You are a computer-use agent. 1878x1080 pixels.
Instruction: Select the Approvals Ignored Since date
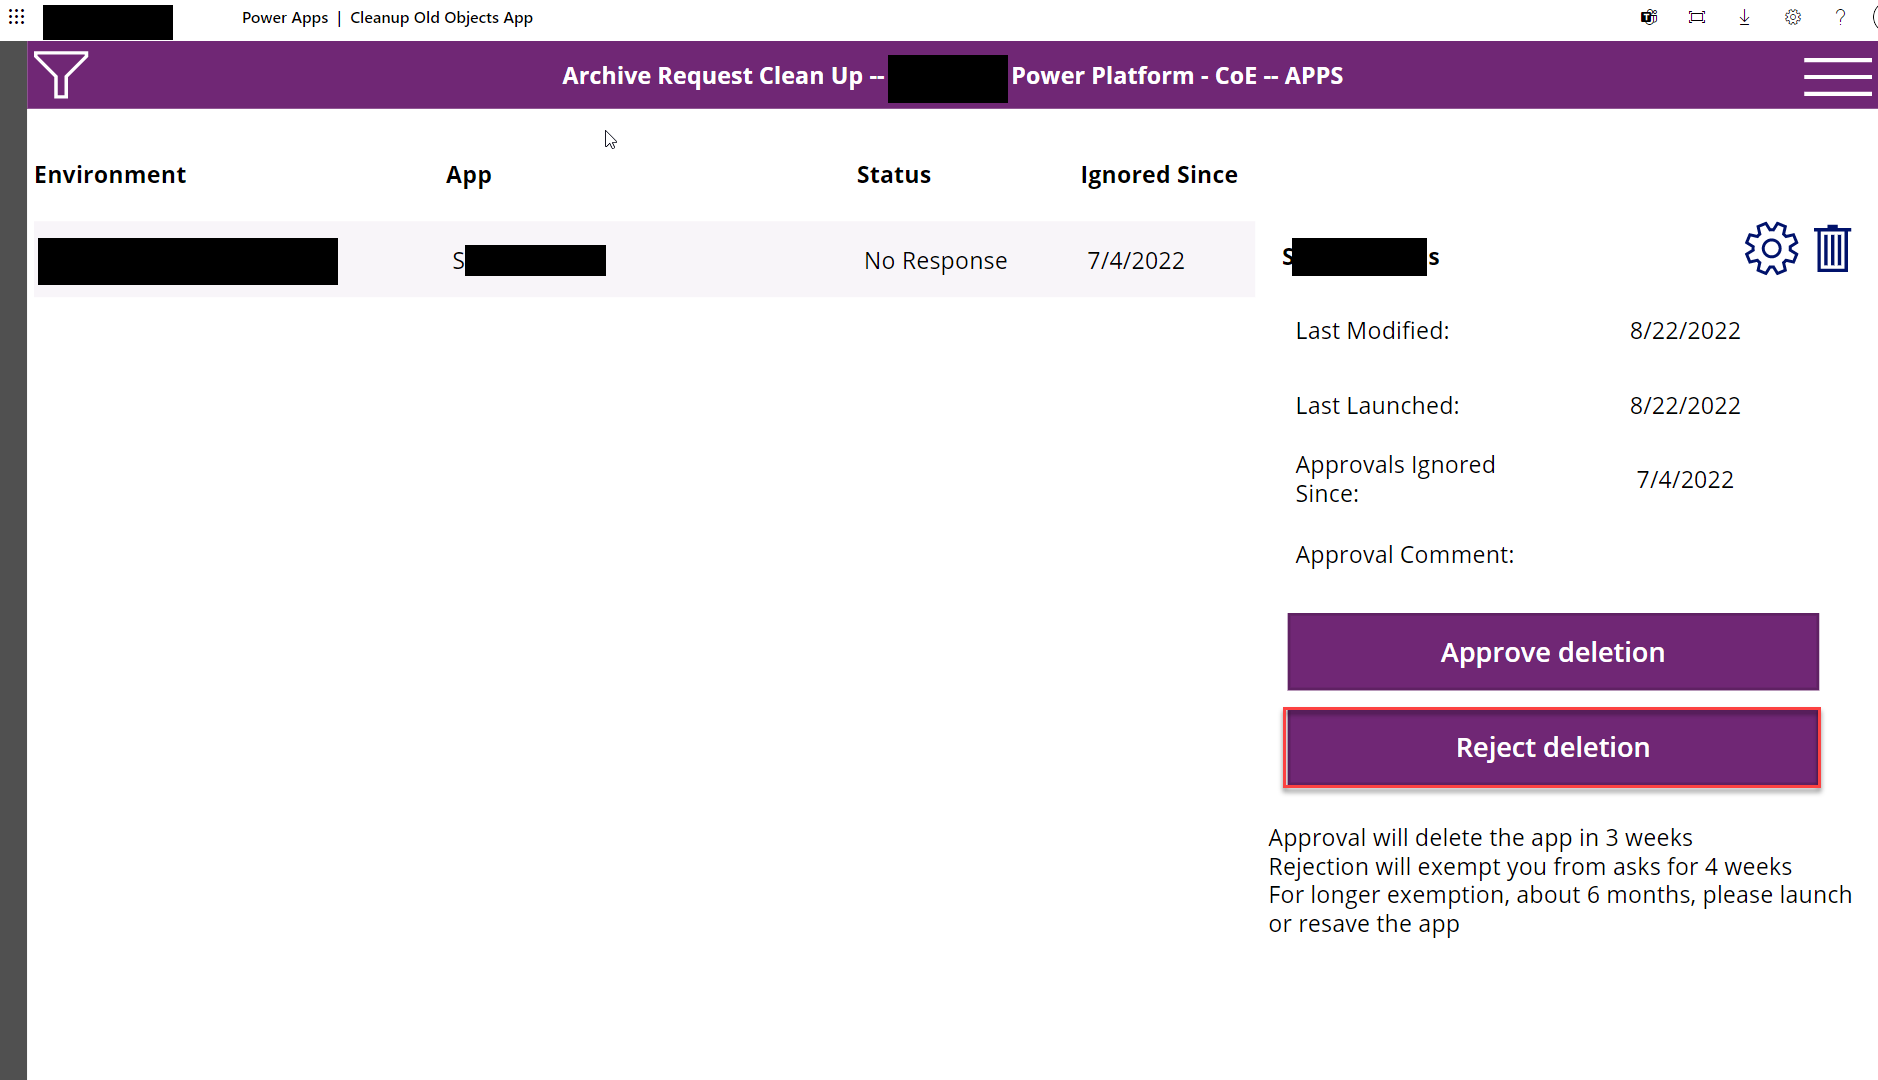[x=1684, y=479]
